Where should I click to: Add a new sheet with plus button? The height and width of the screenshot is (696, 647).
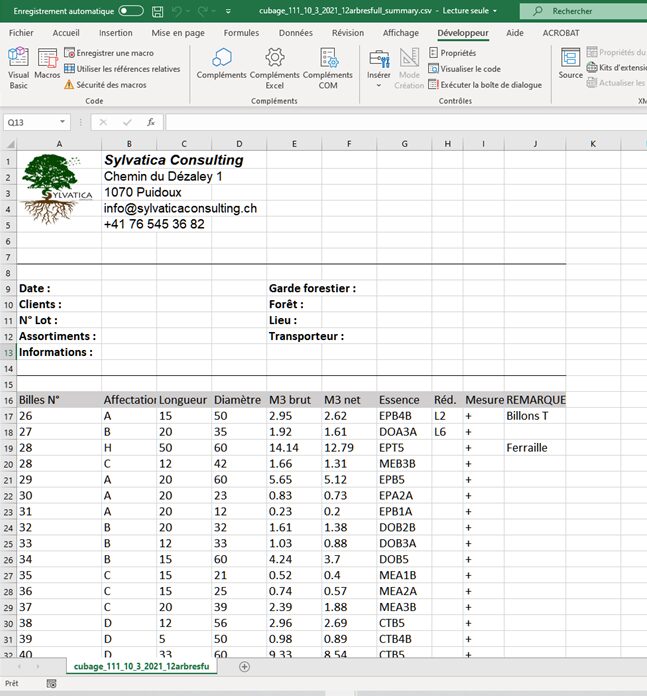click(x=245, y=666)
